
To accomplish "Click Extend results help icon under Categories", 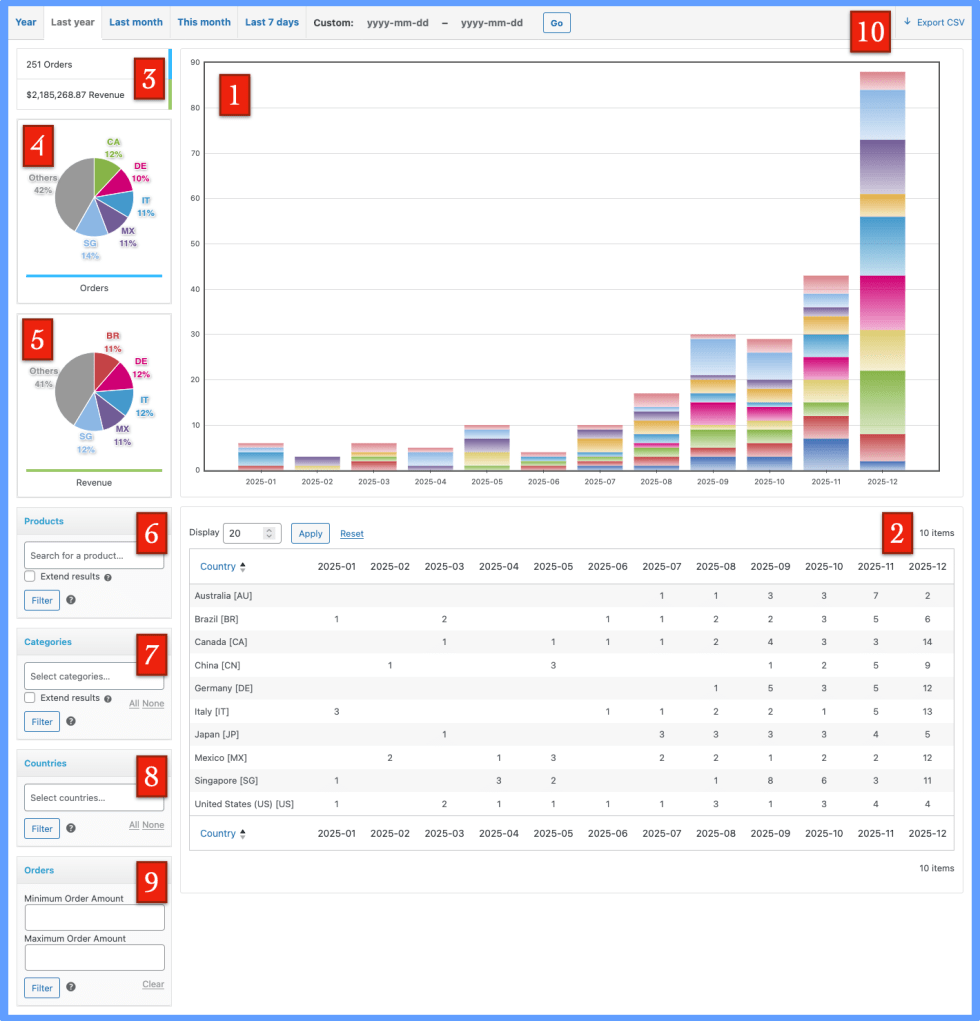I will pyautogui.click(x=108, y=698).
